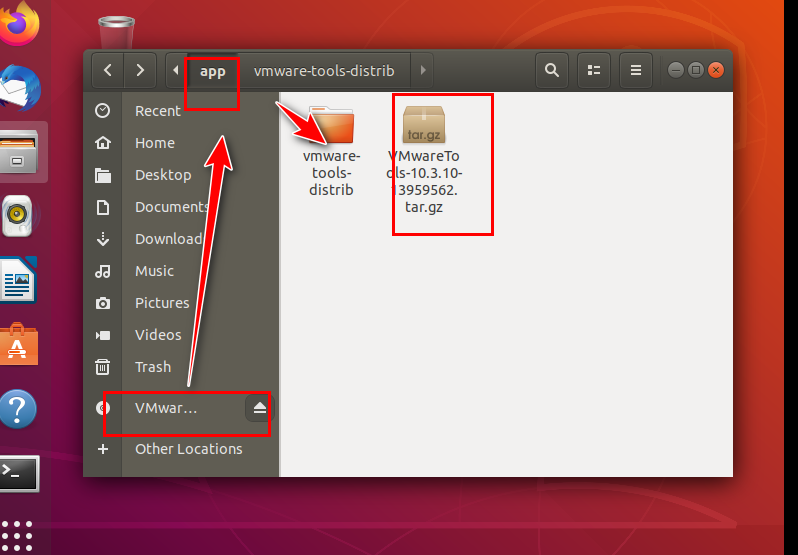Screen dimensions: 798x555
Task: Go back with the left arrow button
Action: tap(107, 70)
